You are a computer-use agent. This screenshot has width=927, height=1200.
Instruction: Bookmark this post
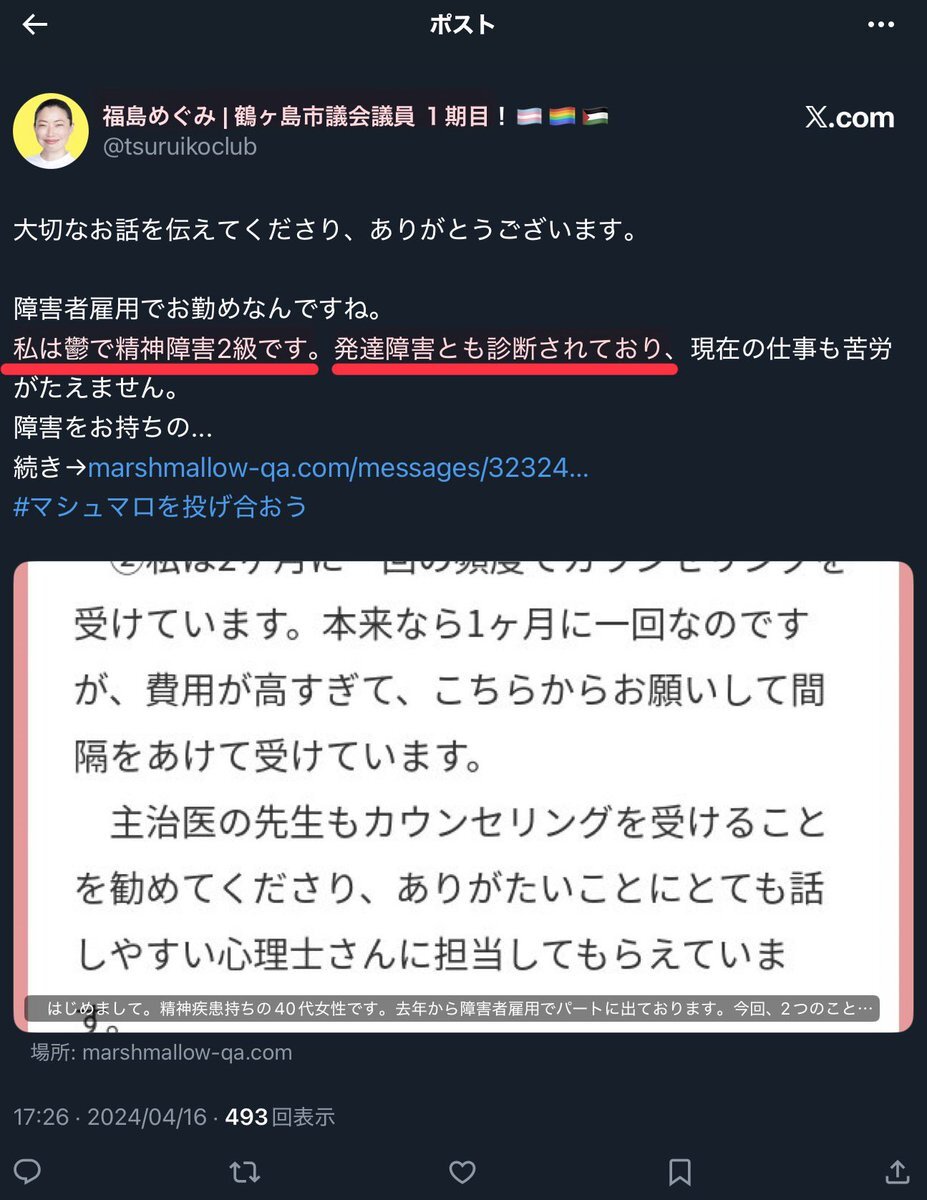click(x=680, y=1171)
